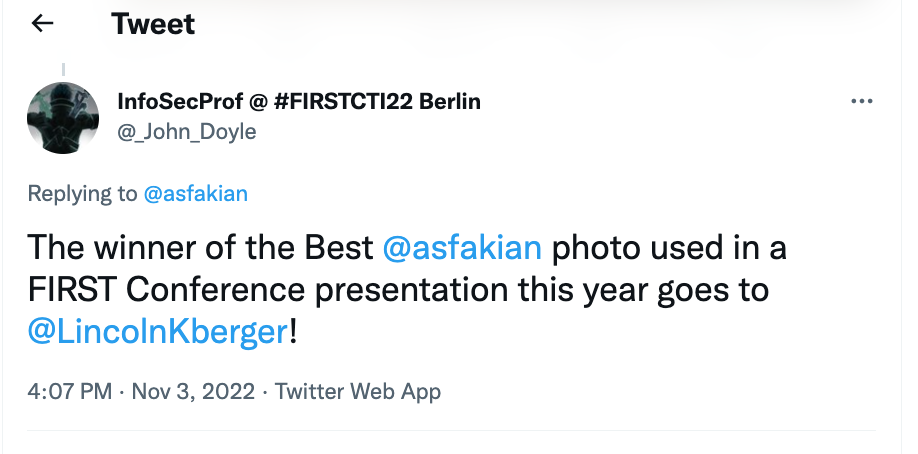This screenshot has height=454, width=918.
Task: Click "The winner of the Best" tweet text
Action: tap(200, 247)
